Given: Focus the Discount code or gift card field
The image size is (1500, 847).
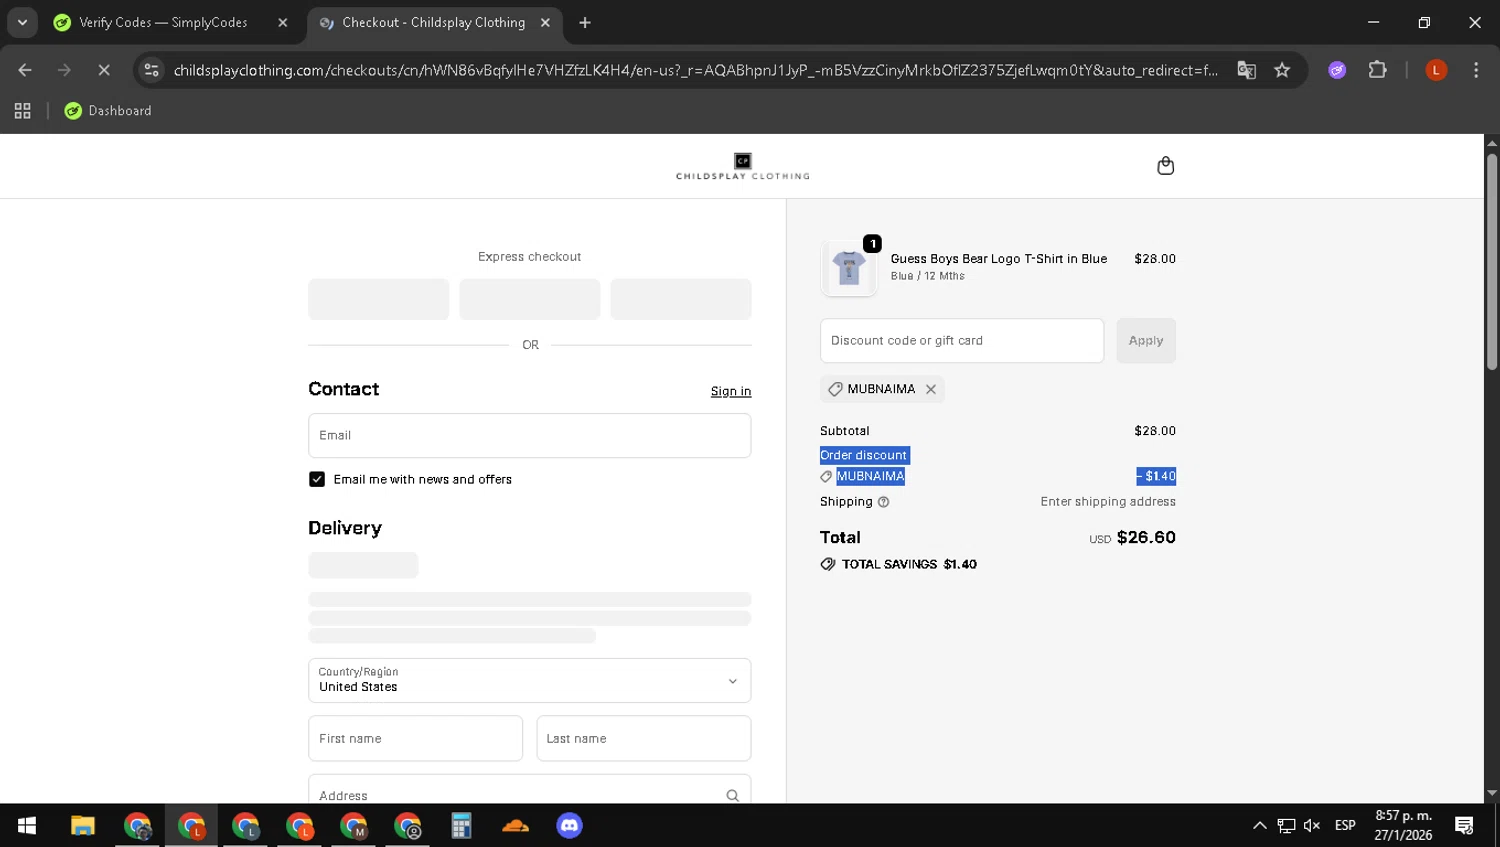Looking at the screenshot, I should tap(961, 341).
